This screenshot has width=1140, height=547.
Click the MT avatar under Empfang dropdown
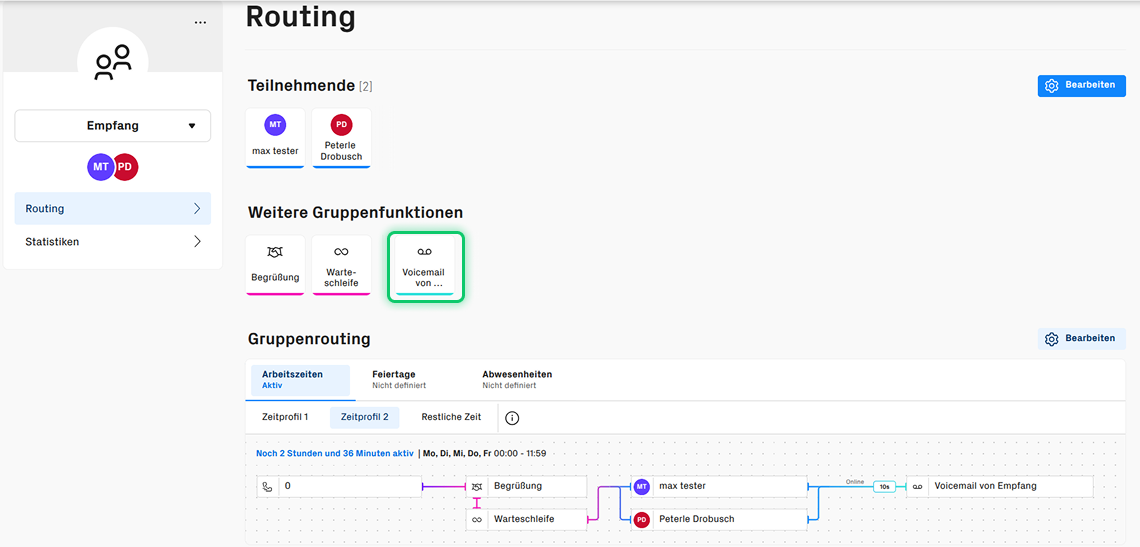point(100,167)
